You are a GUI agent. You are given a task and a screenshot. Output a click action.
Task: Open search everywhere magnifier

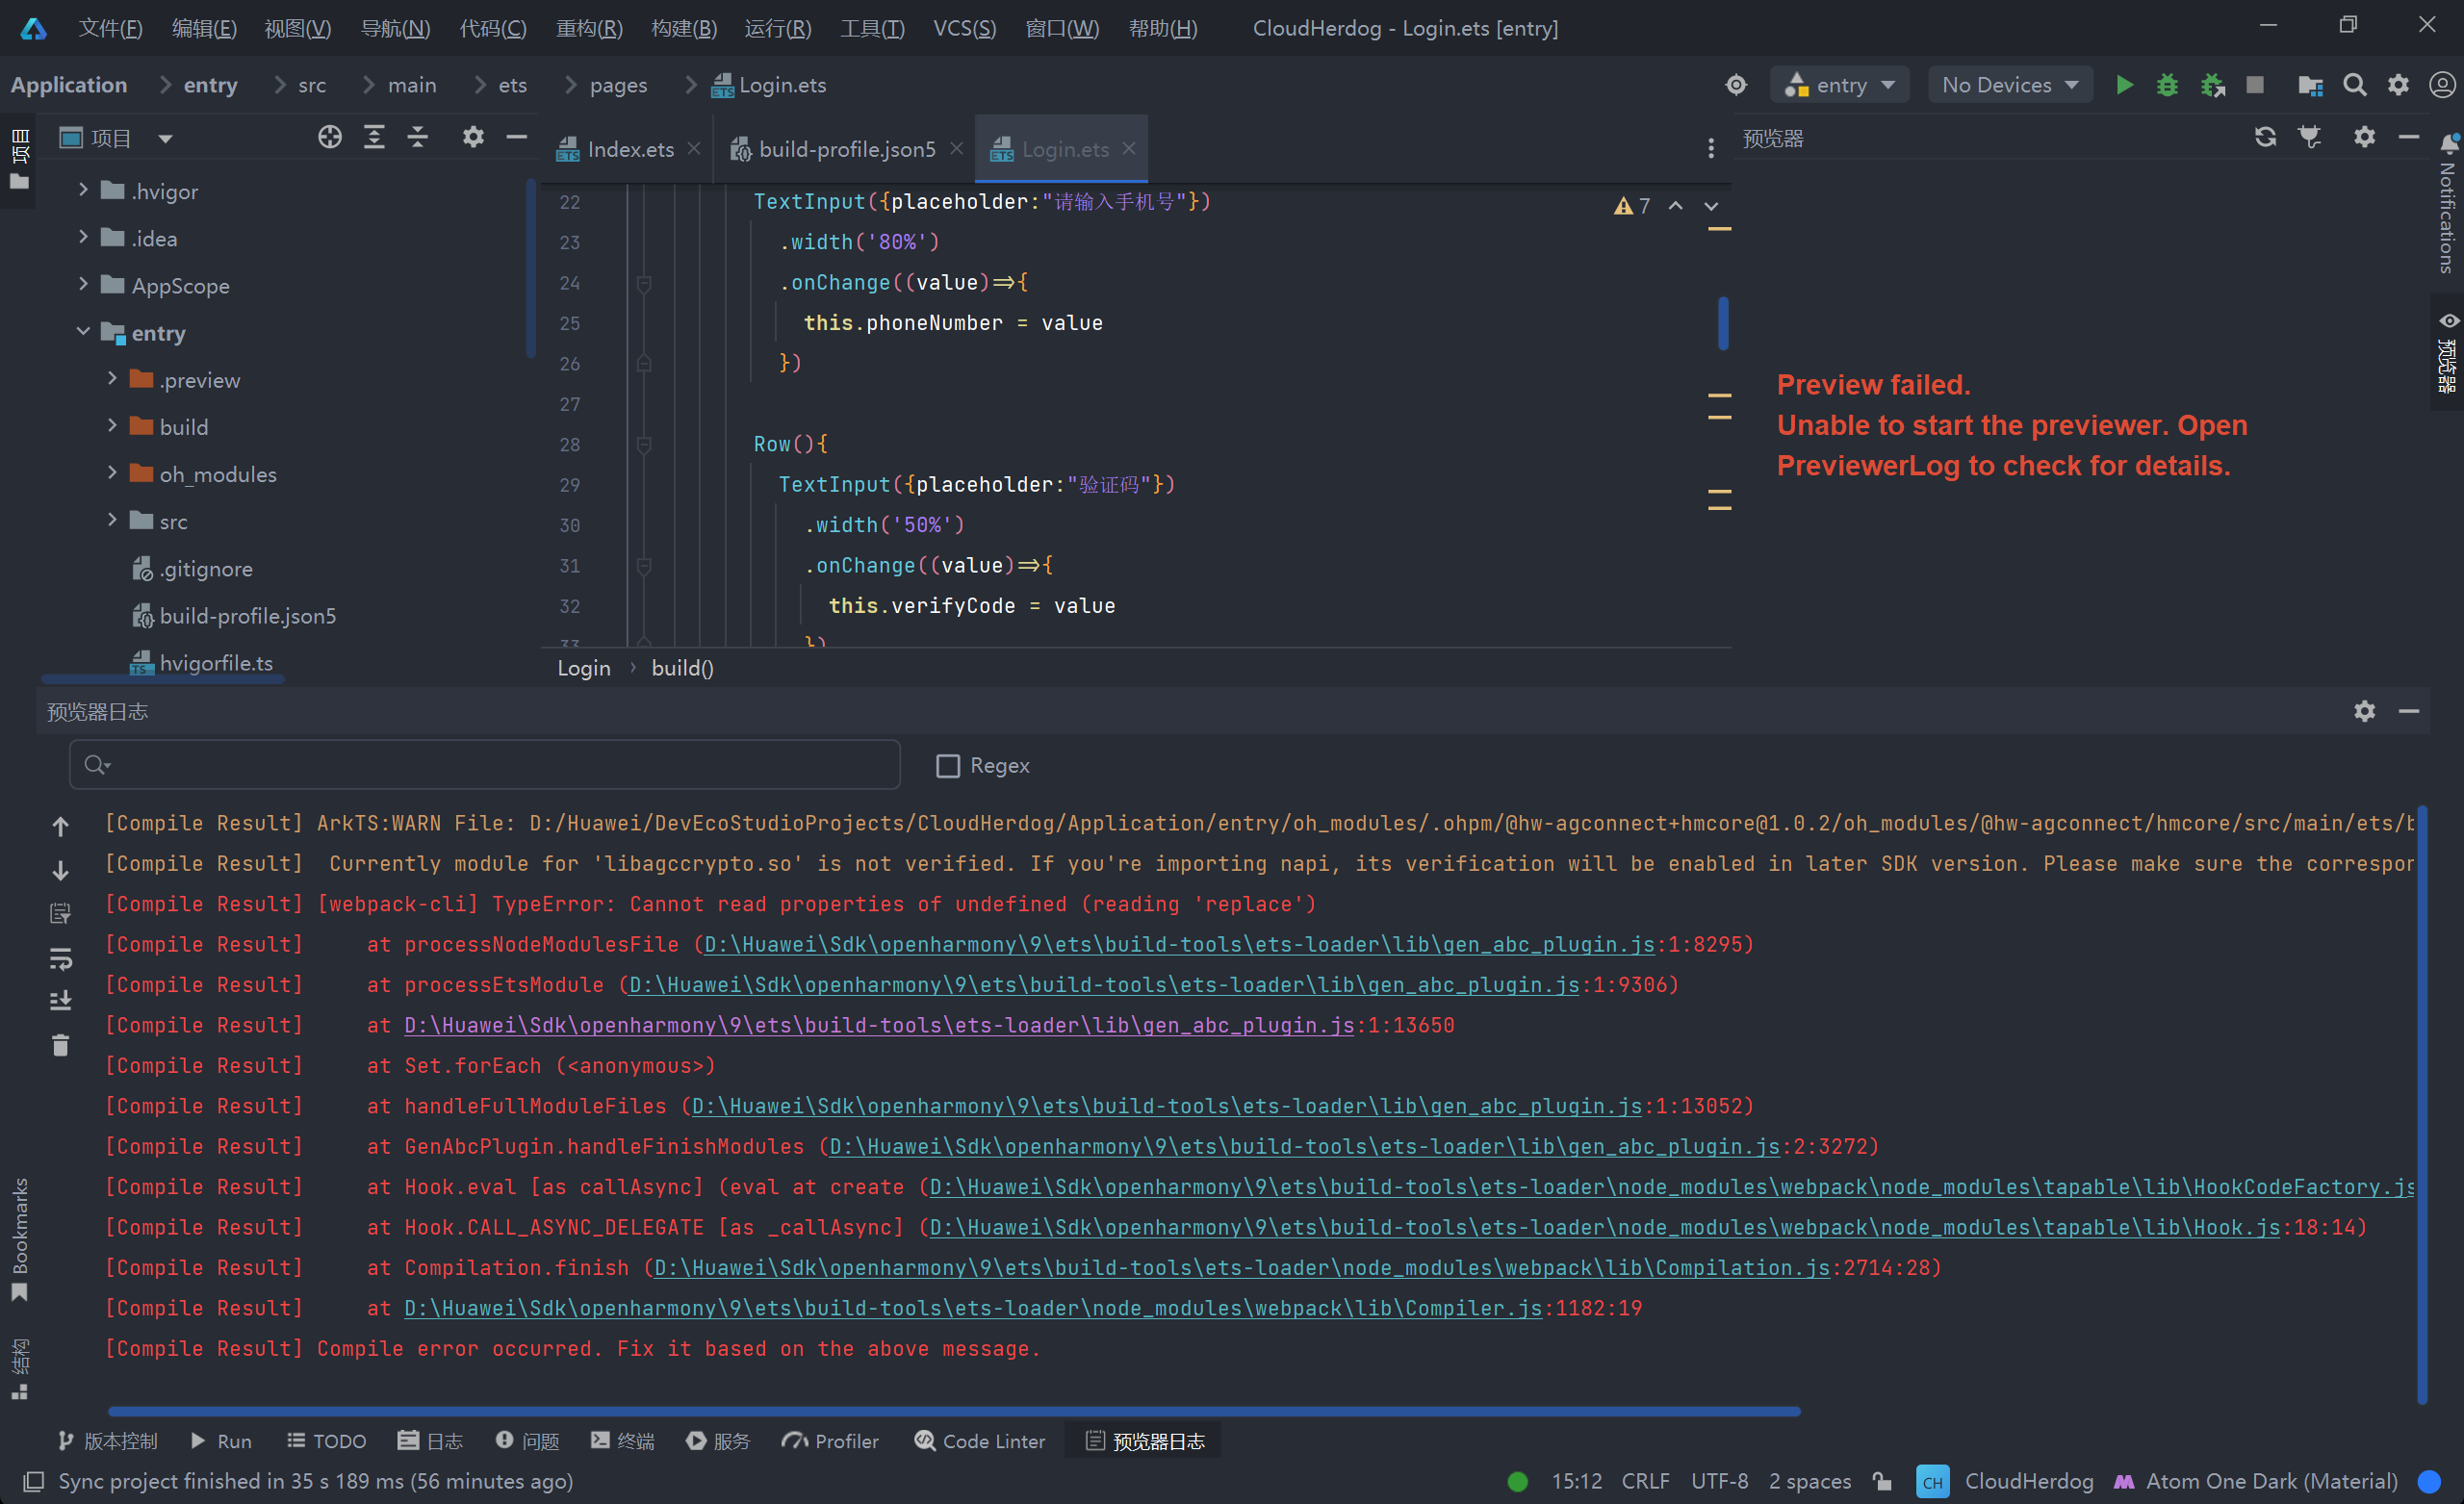tap(2354, 85)
